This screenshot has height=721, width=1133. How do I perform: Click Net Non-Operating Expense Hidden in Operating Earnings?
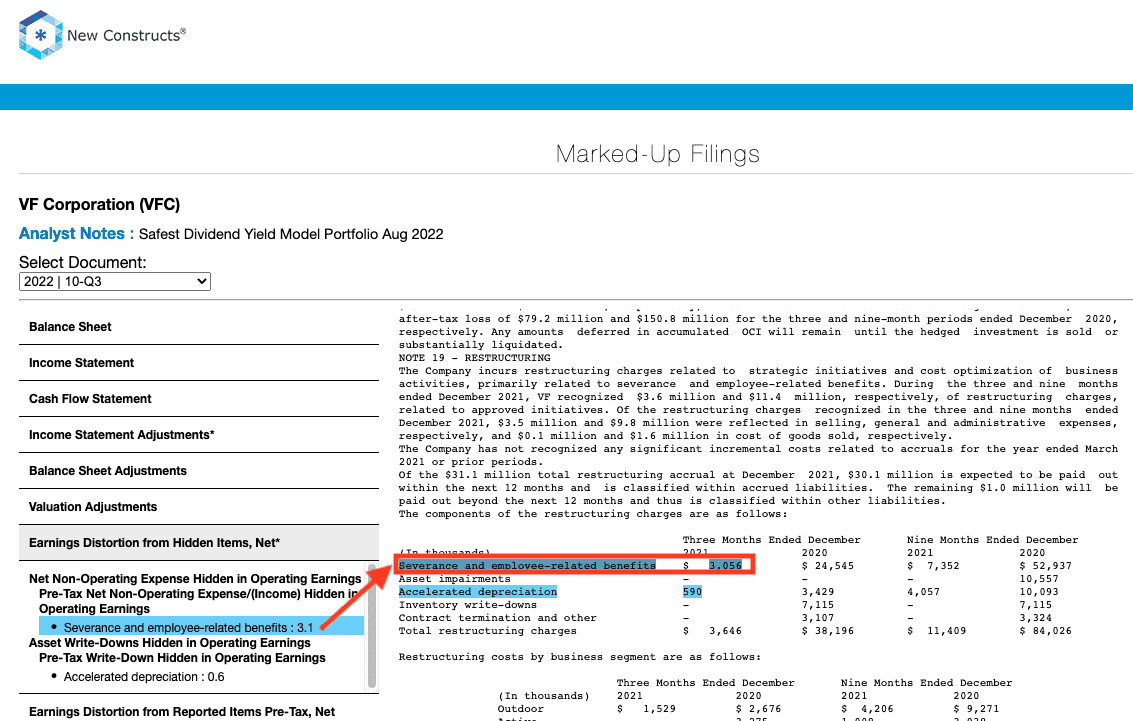(x=195, y=579)
